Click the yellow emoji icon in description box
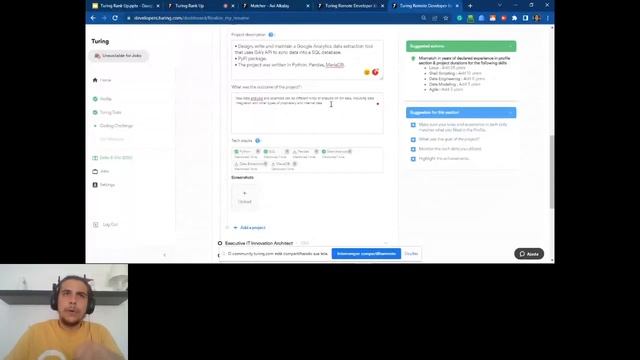Screen dimensions: 640x360 tap(367, 72)
